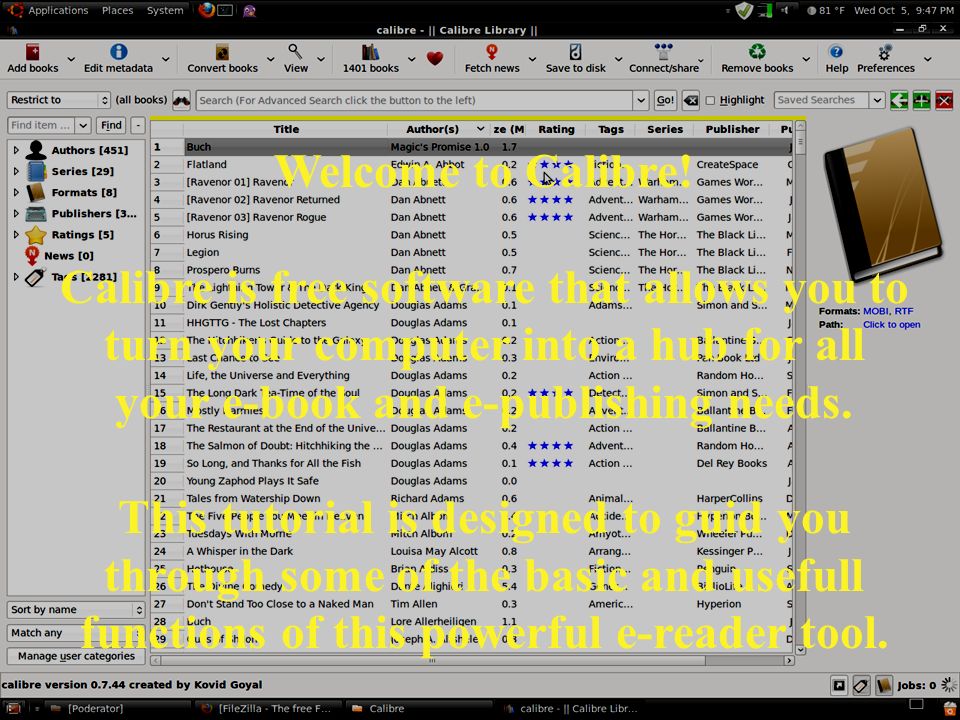
Task: Expand Formats [8] tree node
Action: [16, 192]
